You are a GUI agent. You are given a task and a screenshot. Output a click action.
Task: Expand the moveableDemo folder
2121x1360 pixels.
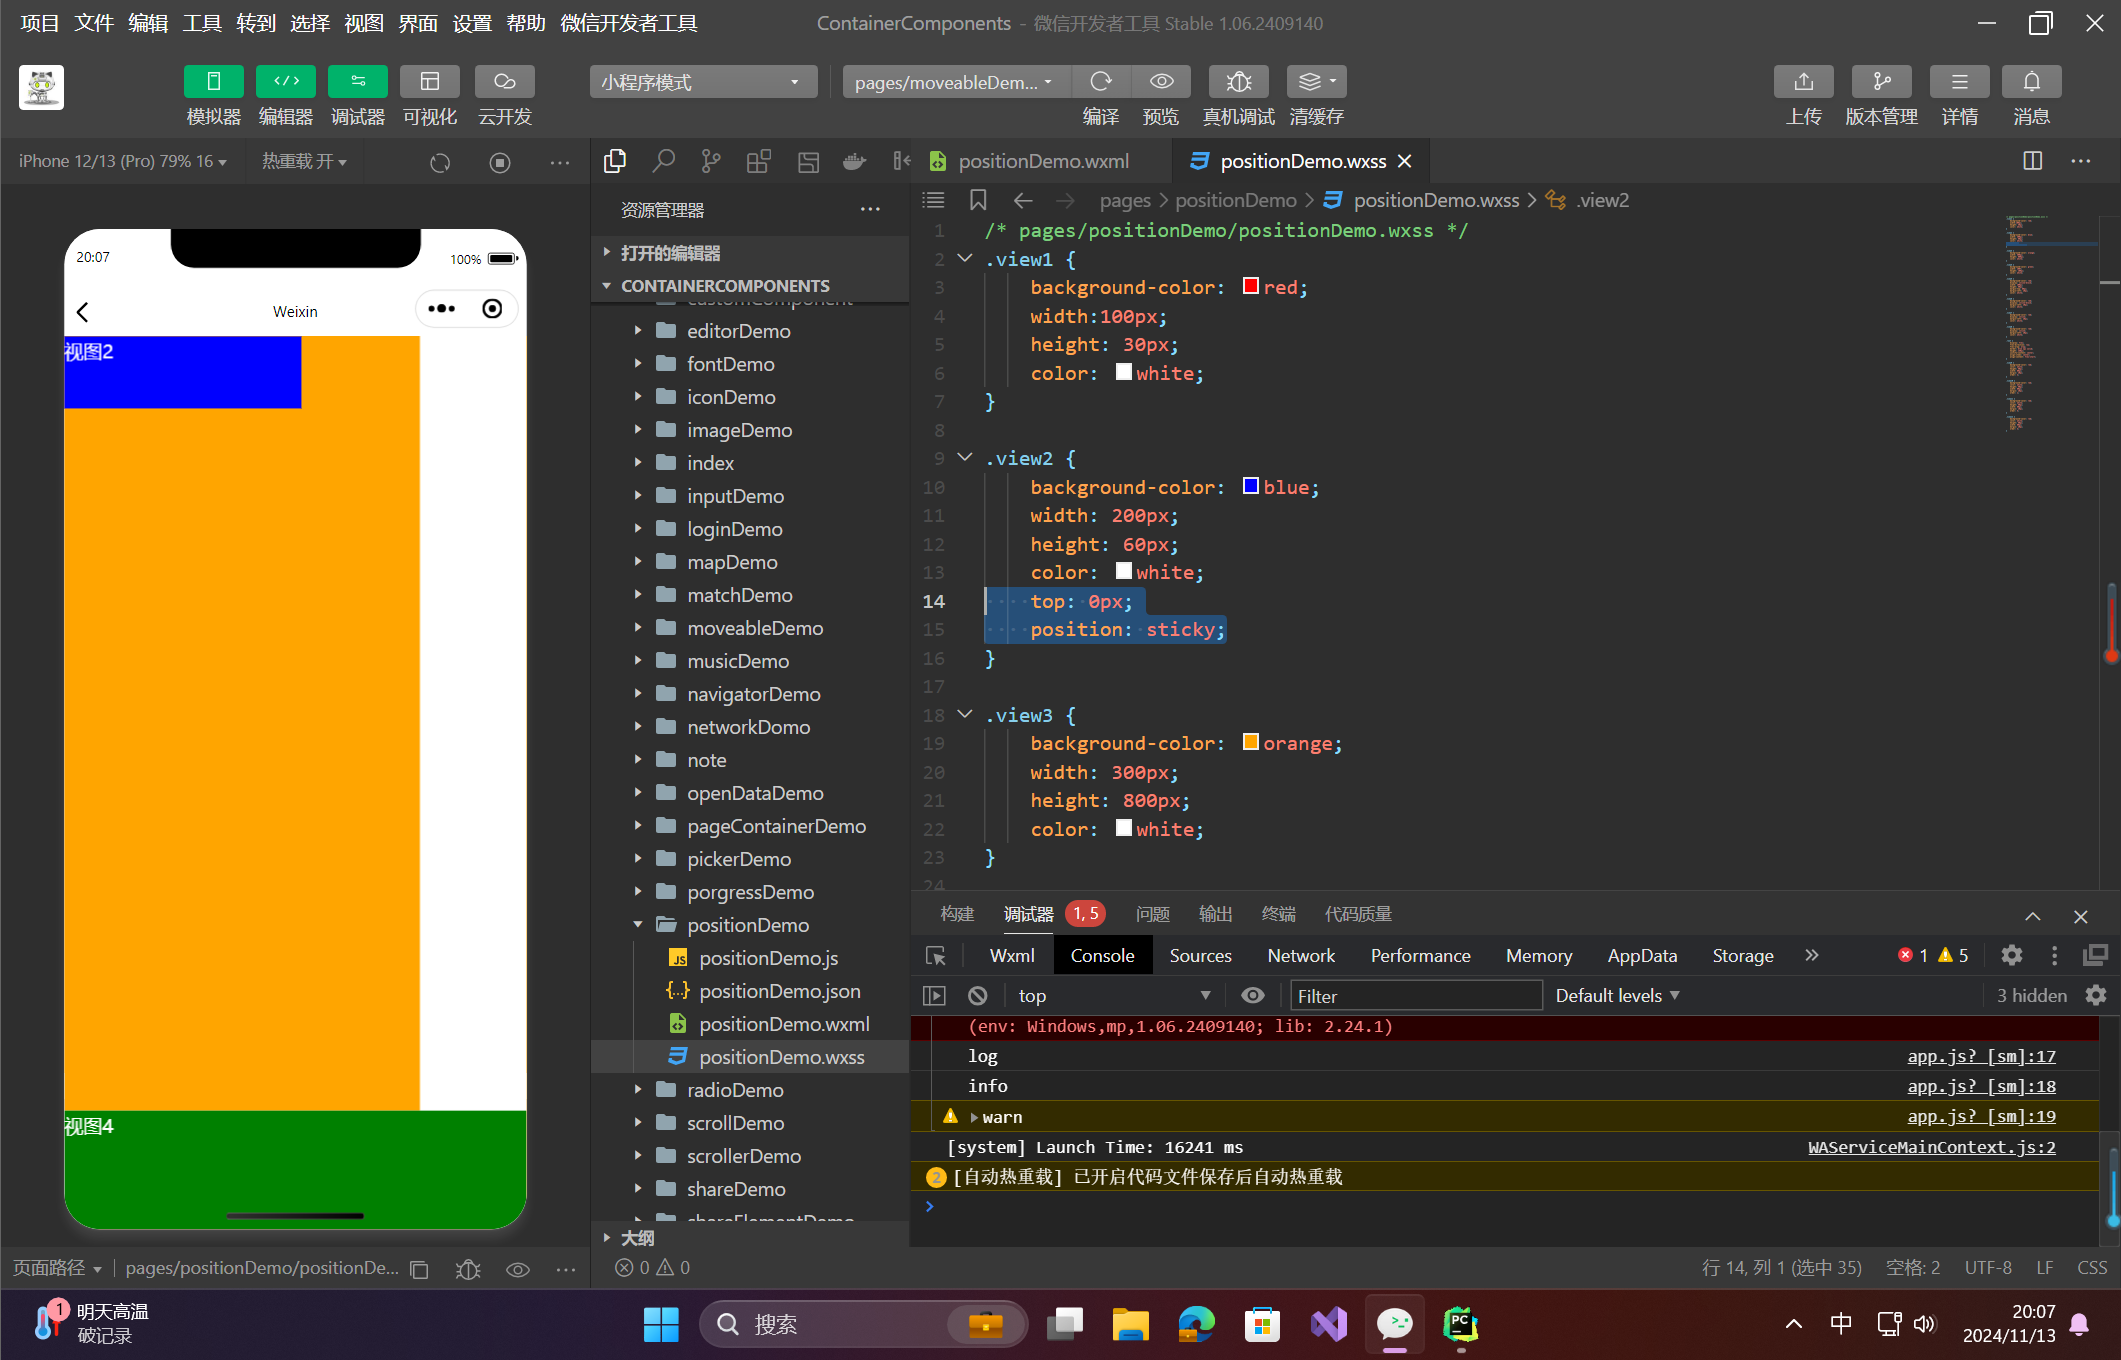click(x=754, y=628)
